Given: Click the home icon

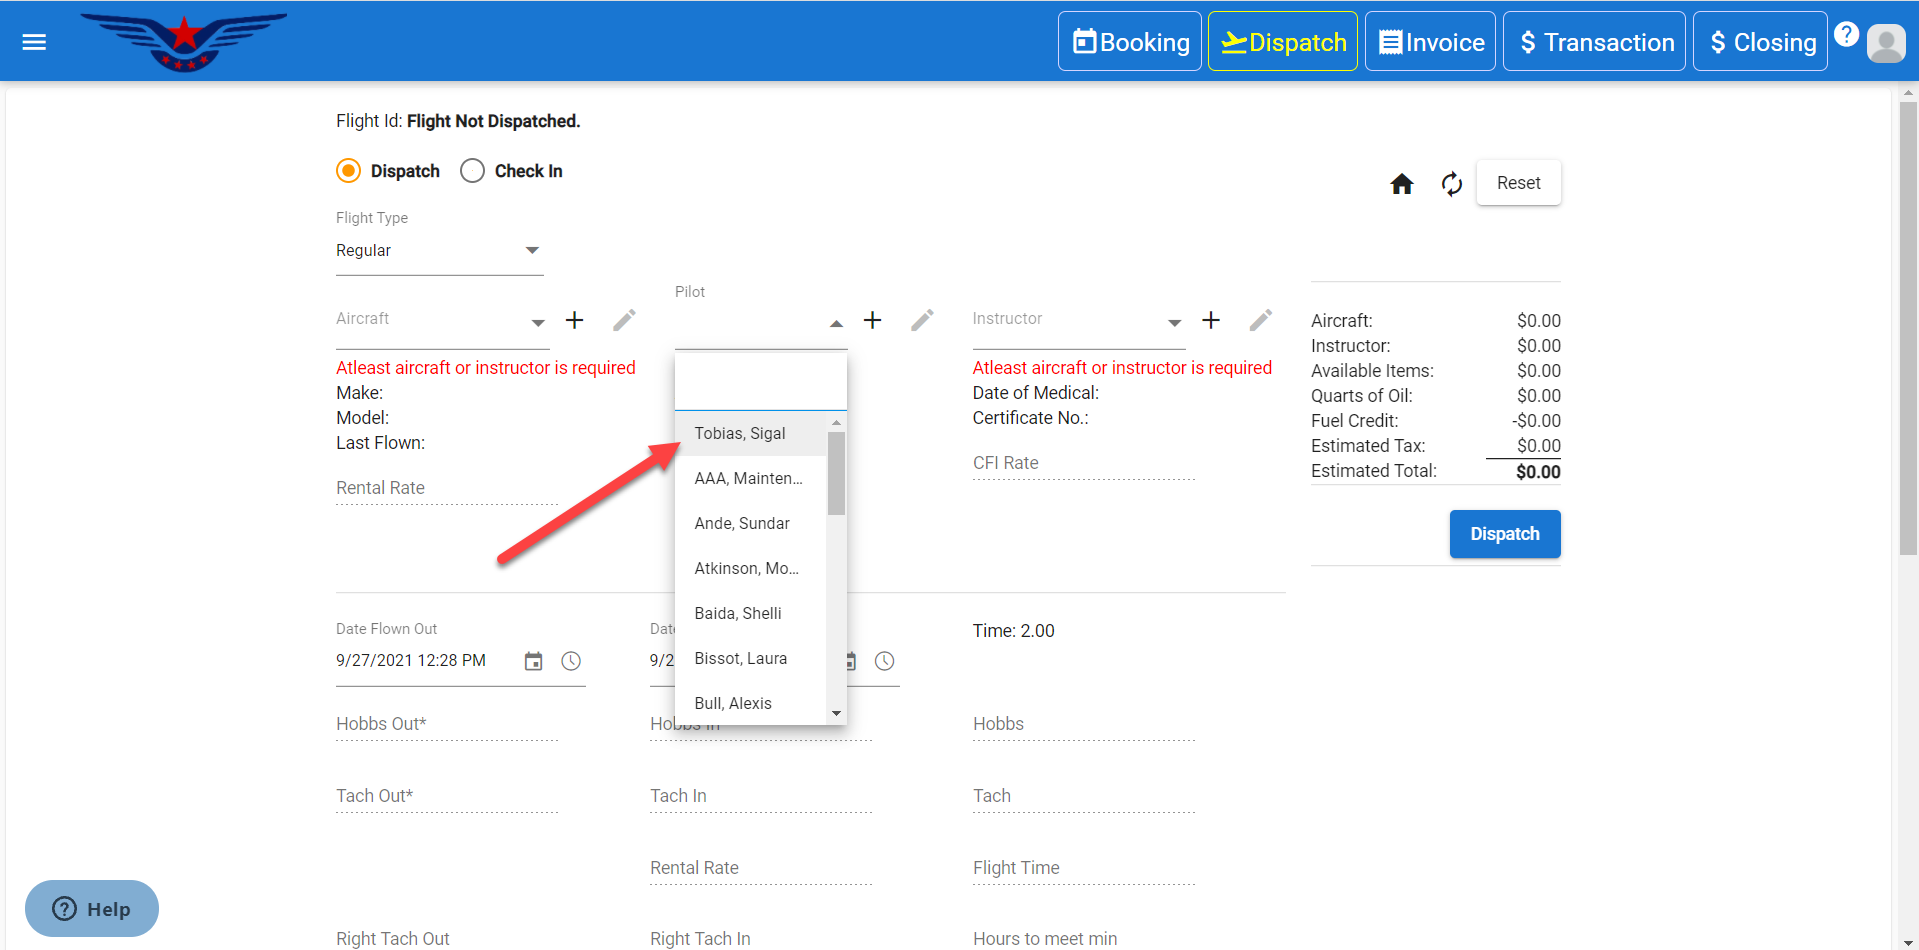Looking at the screenshot, I should pyautogui.click(x=1401, y=184).
